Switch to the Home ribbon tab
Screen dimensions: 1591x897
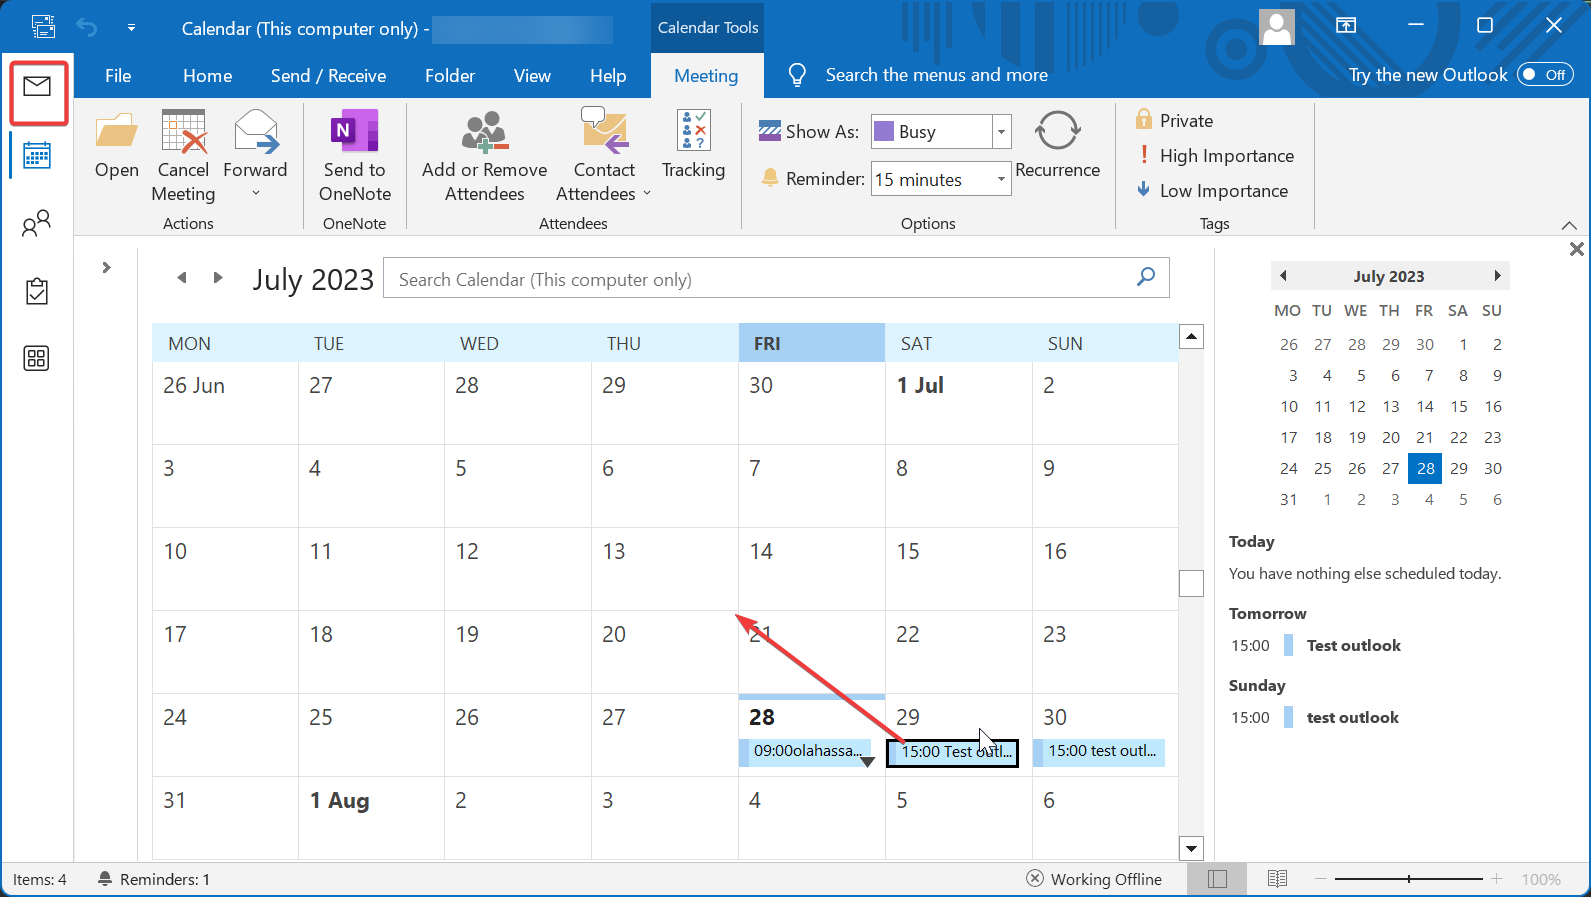207,76
